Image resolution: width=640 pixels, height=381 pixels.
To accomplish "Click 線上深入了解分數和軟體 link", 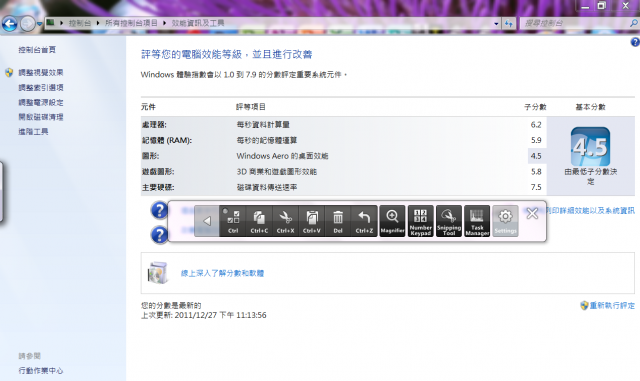I will (222, 273).
